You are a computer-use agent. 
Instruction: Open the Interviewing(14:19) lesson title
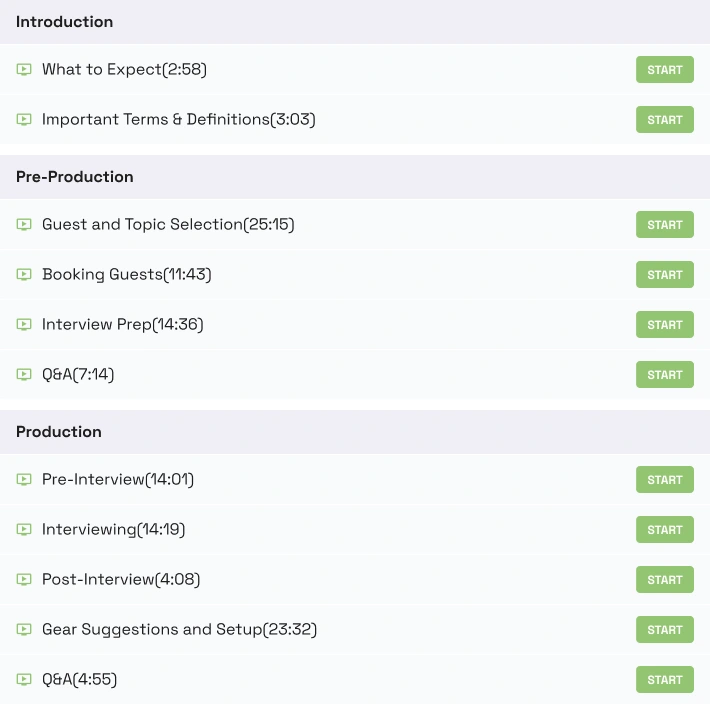113,530
